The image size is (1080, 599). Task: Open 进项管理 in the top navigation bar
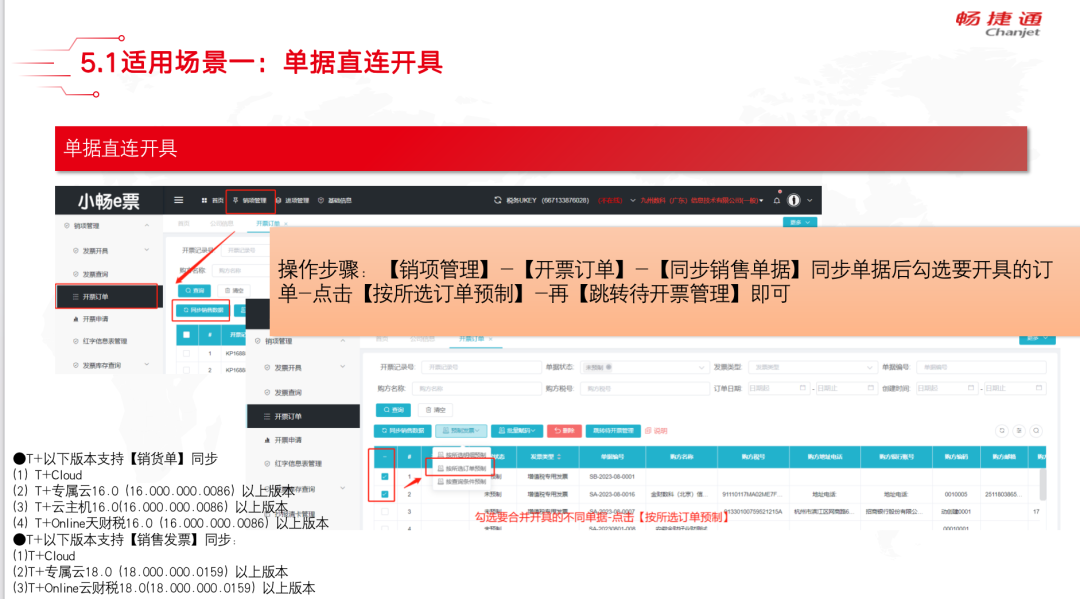(x=293, y=200)
